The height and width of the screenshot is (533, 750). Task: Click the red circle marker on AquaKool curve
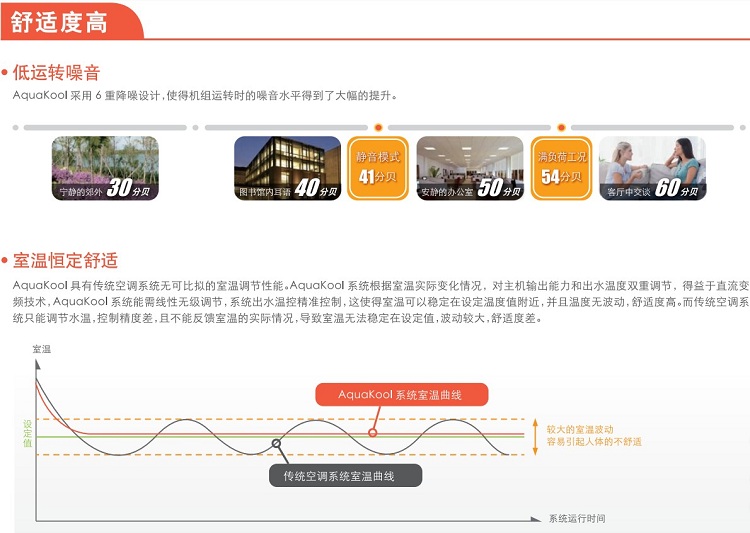[x=372, y=433]
